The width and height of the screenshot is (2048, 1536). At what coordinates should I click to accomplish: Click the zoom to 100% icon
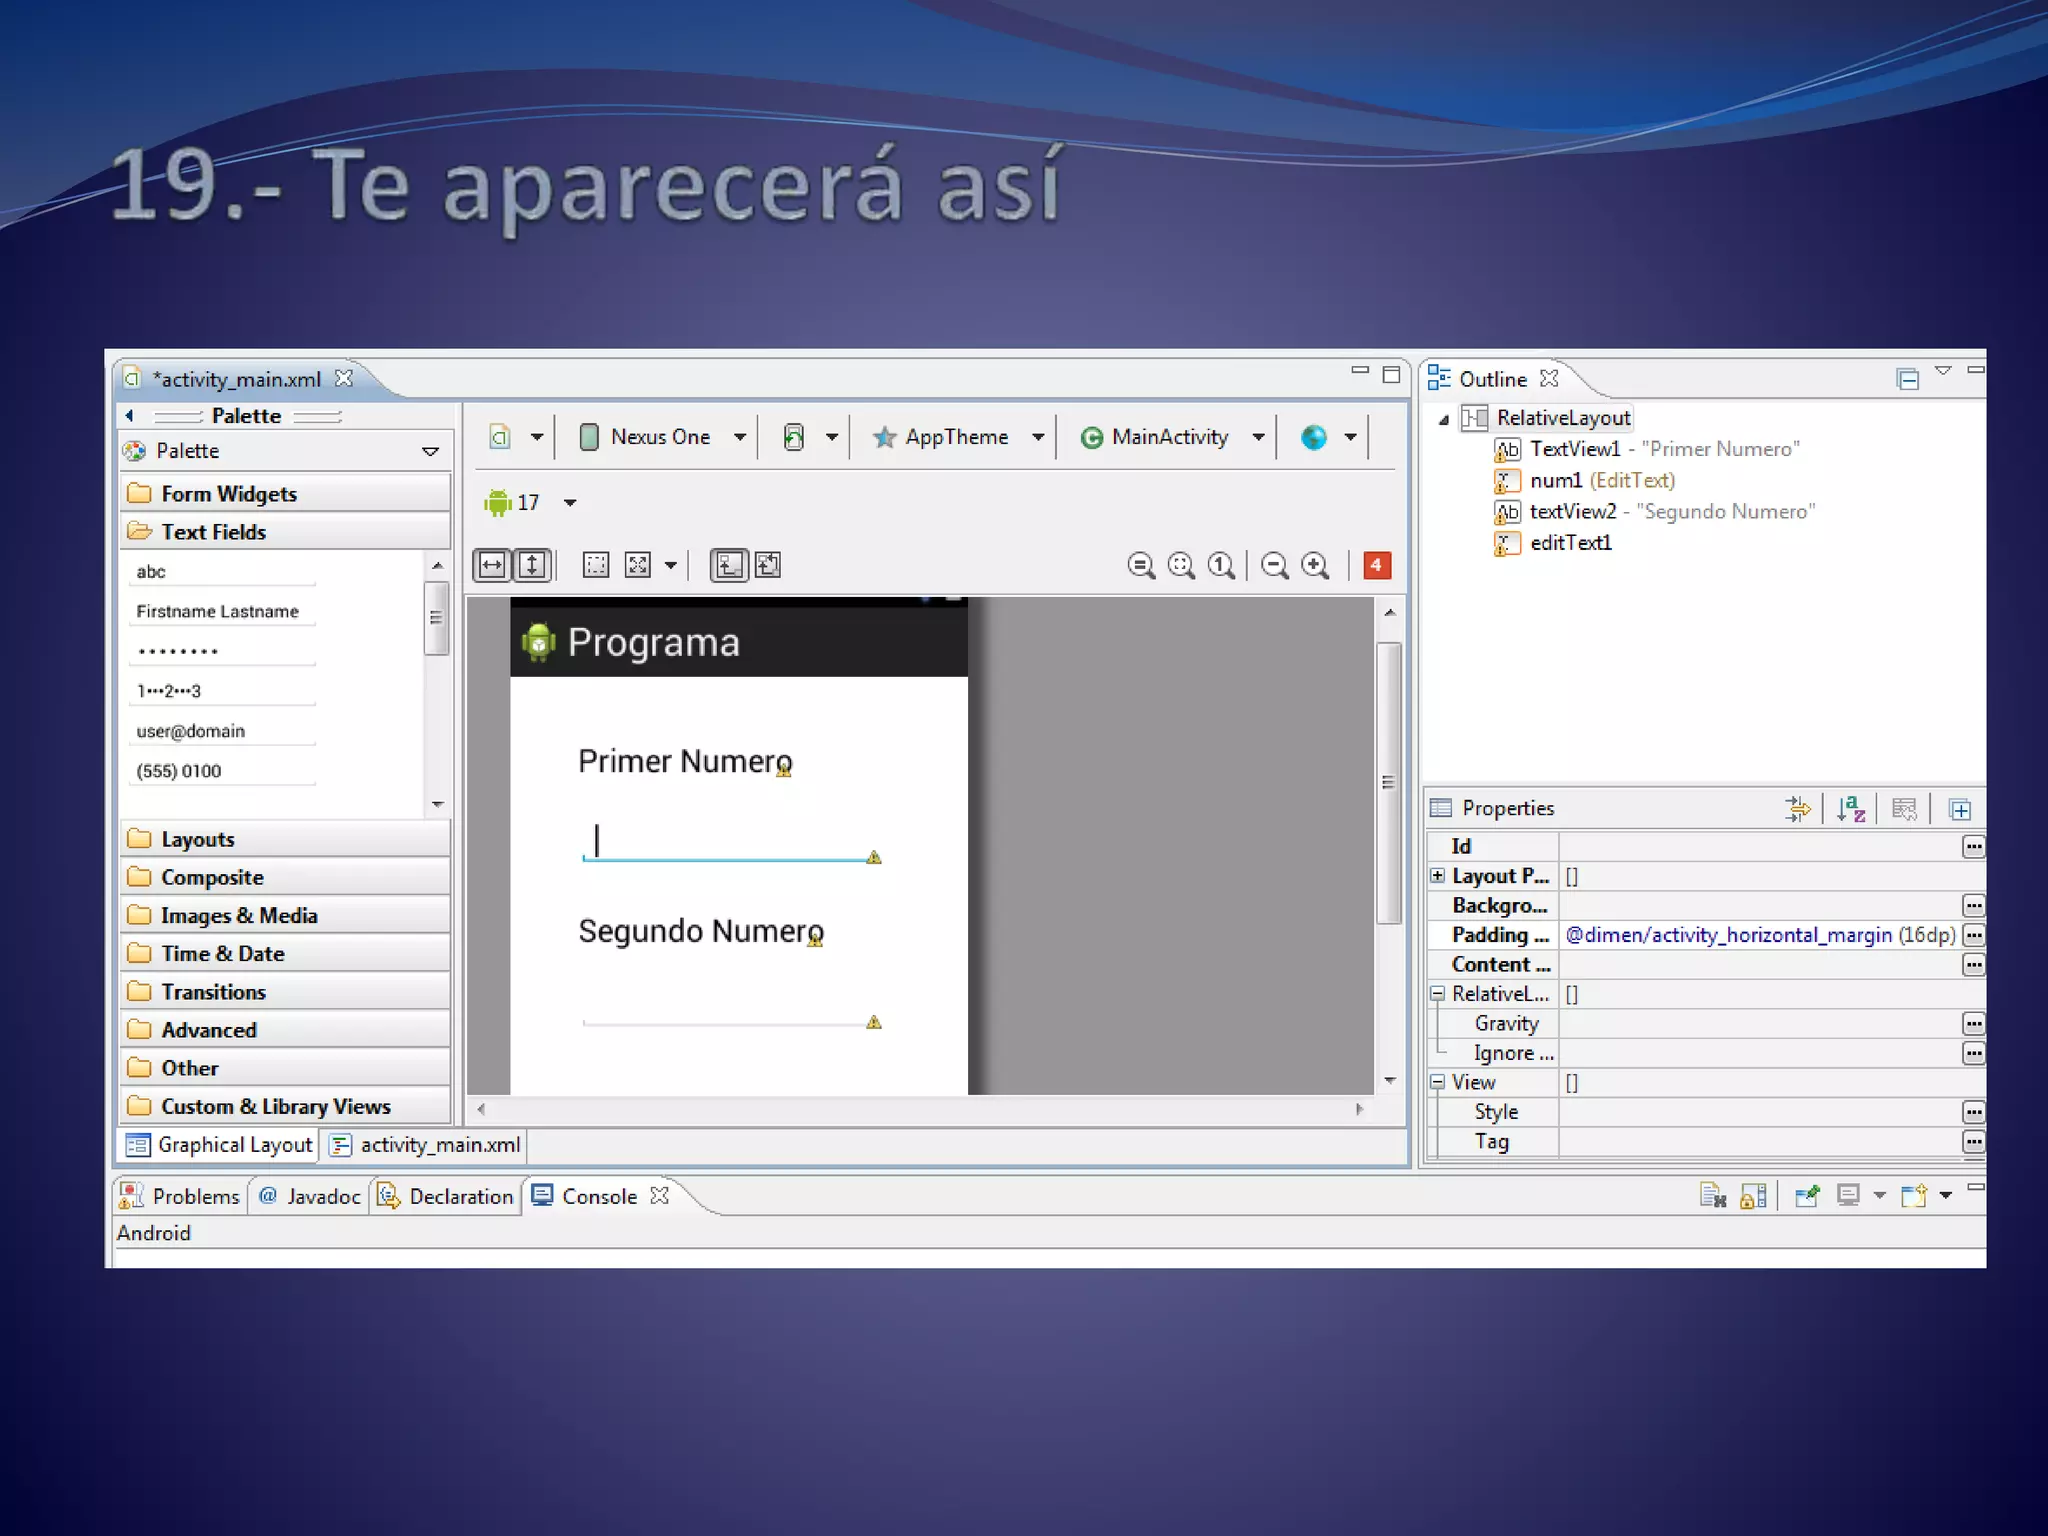[1221, 566]
